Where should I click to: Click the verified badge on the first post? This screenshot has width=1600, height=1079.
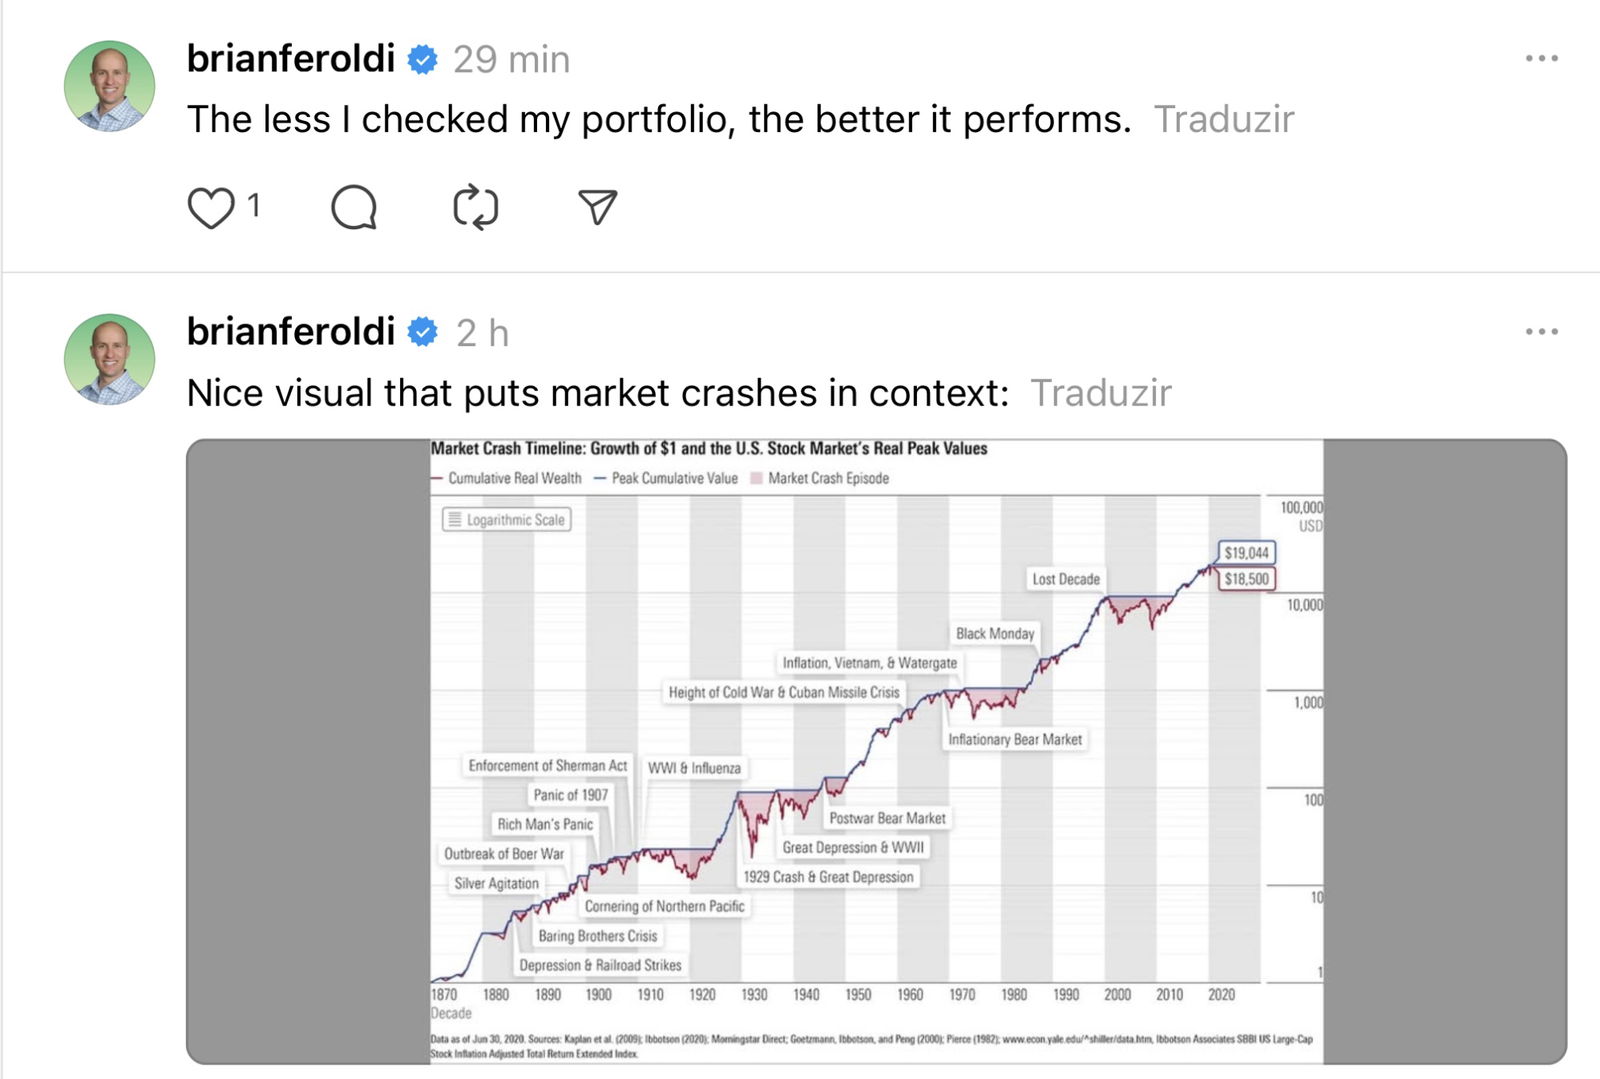pos(423,60)
